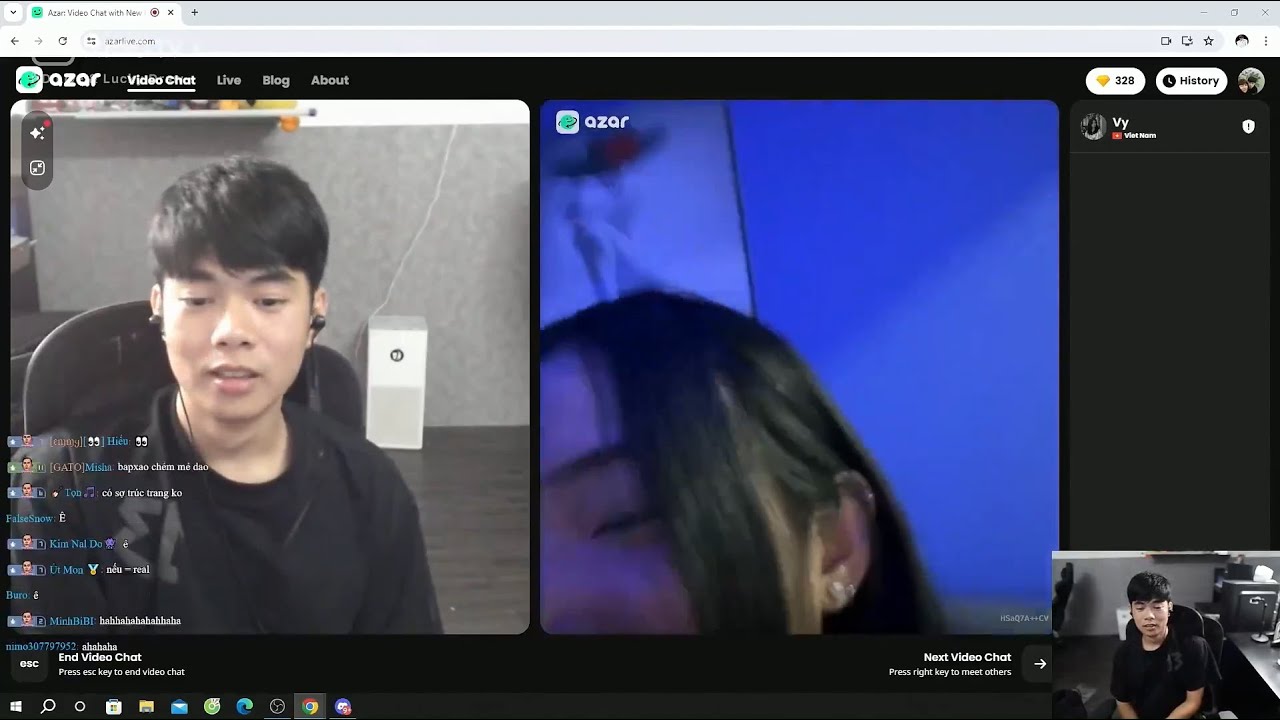Open the sparkle effects button on own video
The width and height of the screenshot is (1280, 720).
pyautogui.click(x=37, y=133)
